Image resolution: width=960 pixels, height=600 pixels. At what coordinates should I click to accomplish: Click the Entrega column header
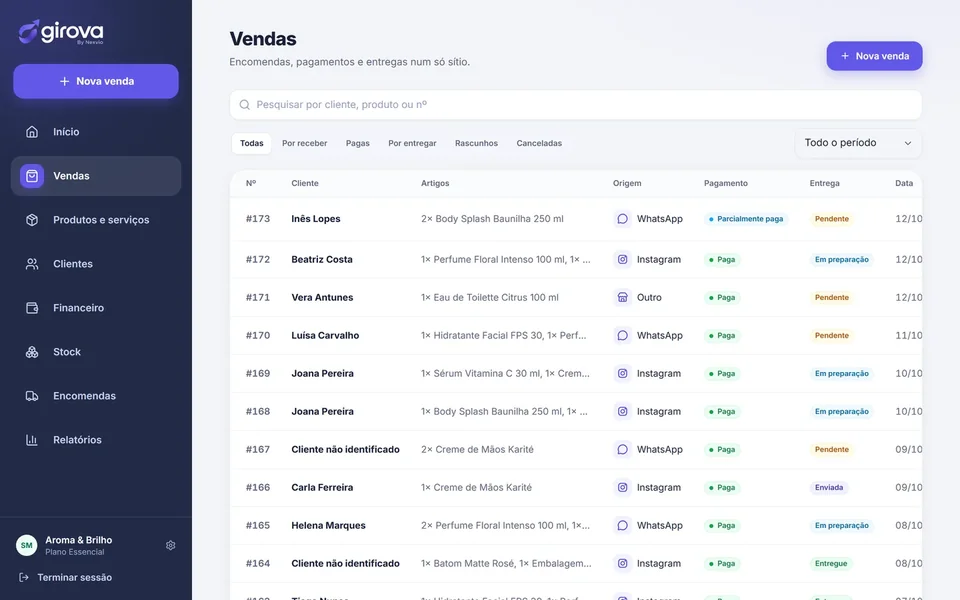(824, 183)
